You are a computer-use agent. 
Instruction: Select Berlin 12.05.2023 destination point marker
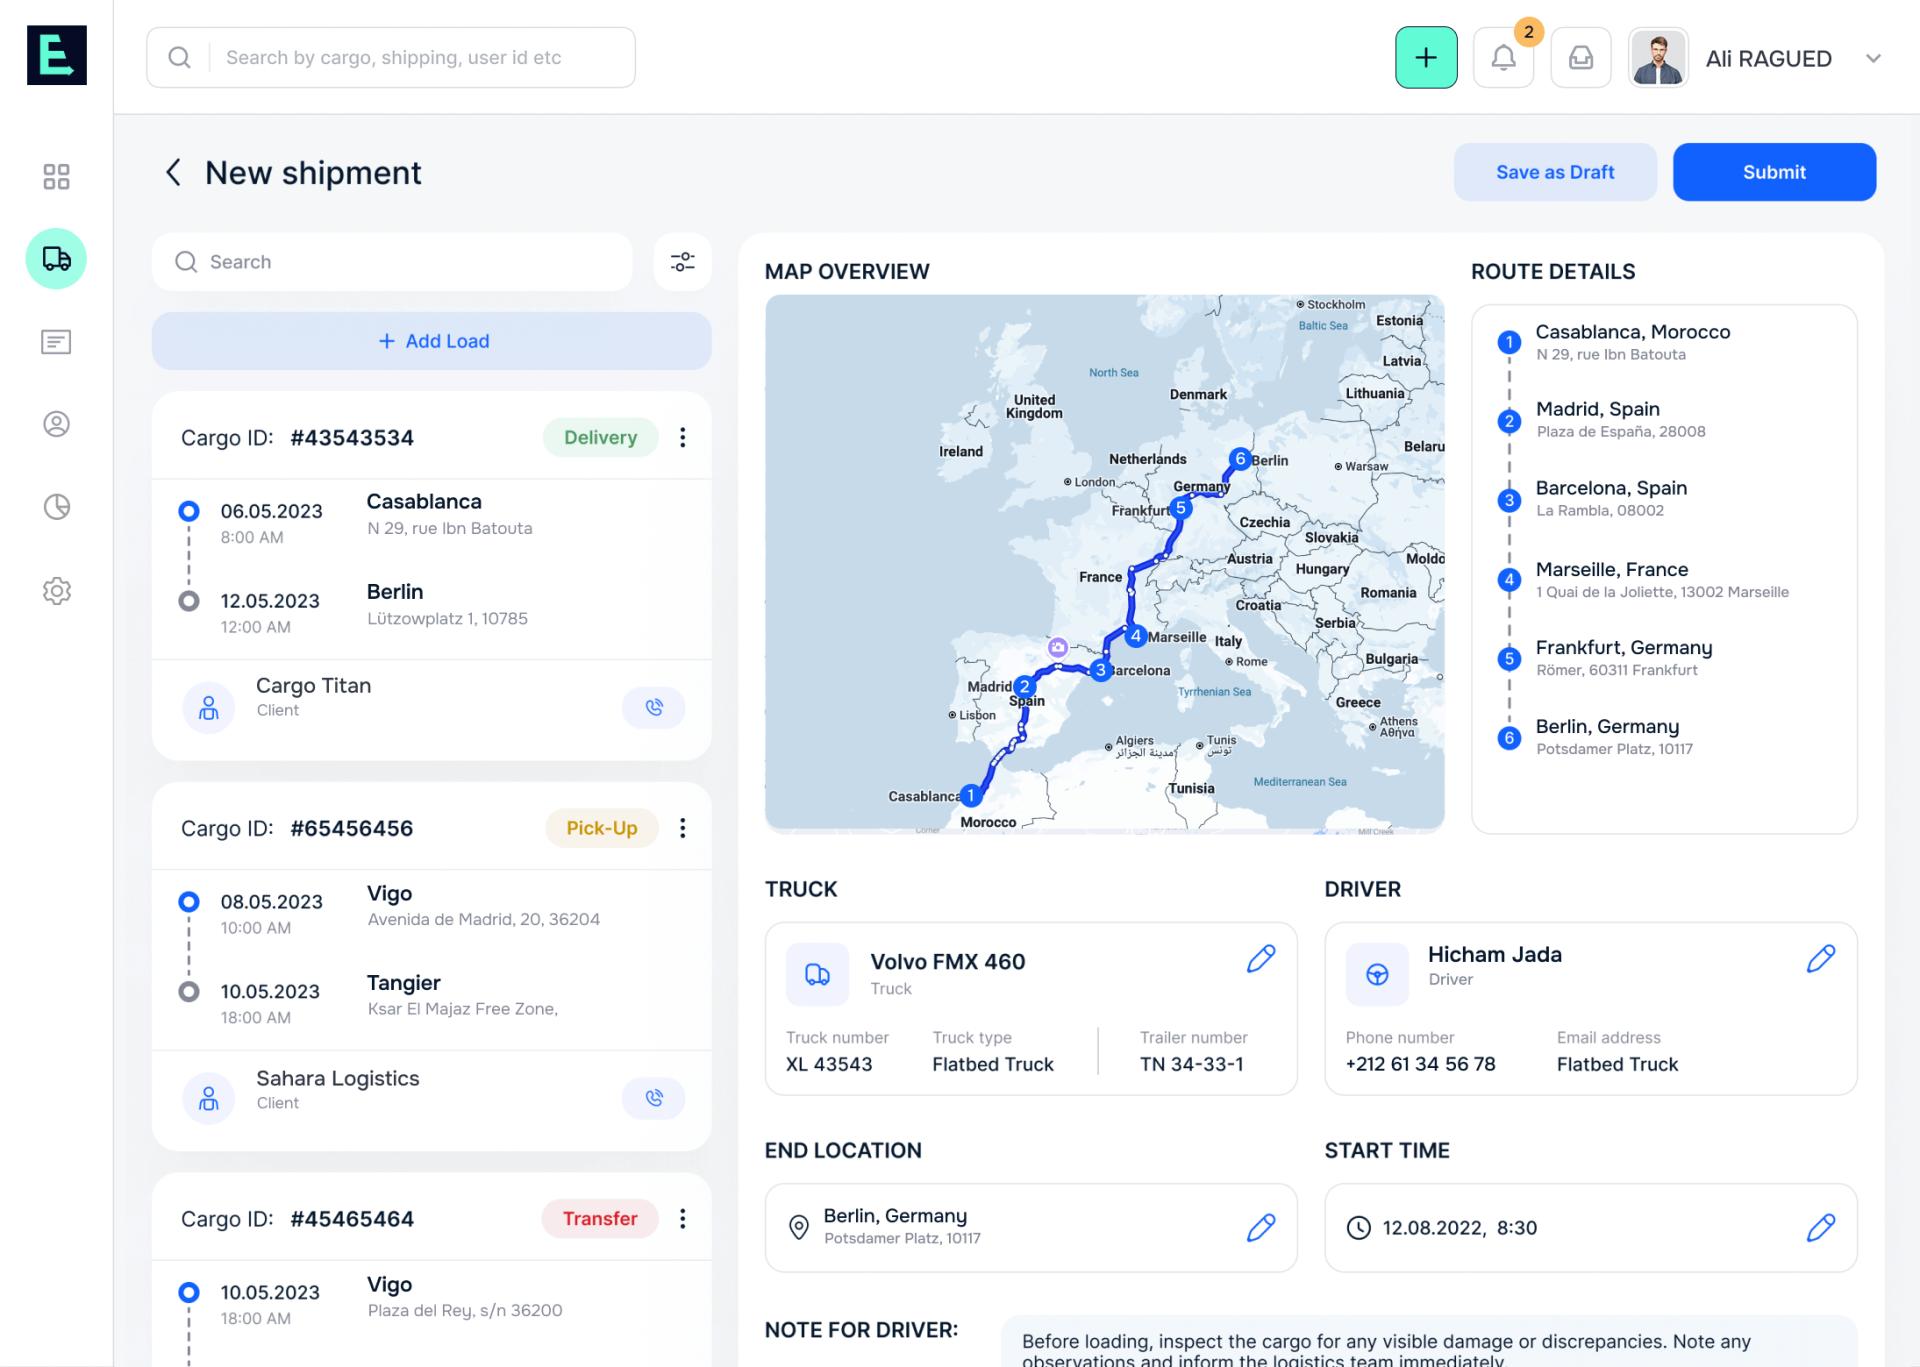188,601
